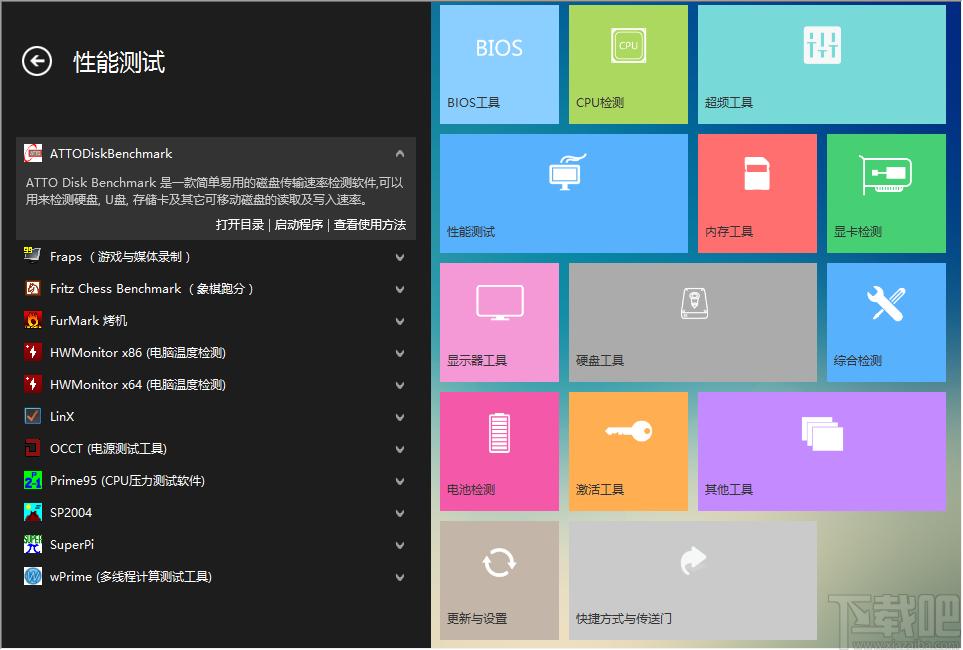Open the BIOS工具 tile

tap(499, 65)
